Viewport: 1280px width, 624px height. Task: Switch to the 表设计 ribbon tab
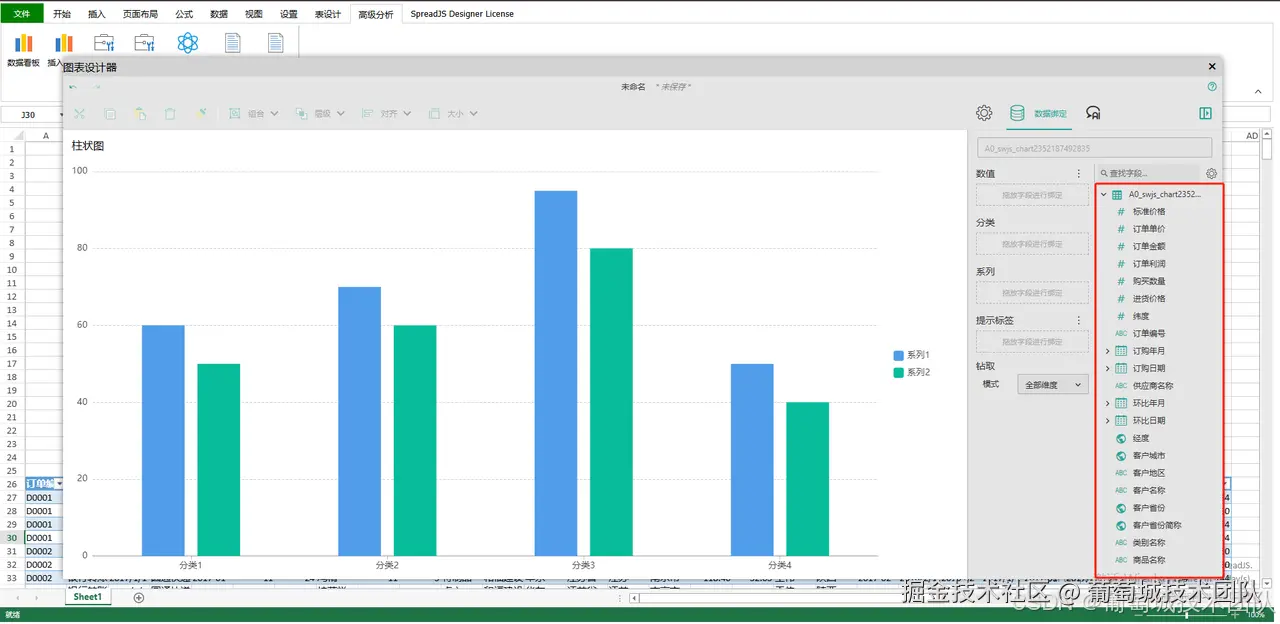coord(327,14)
